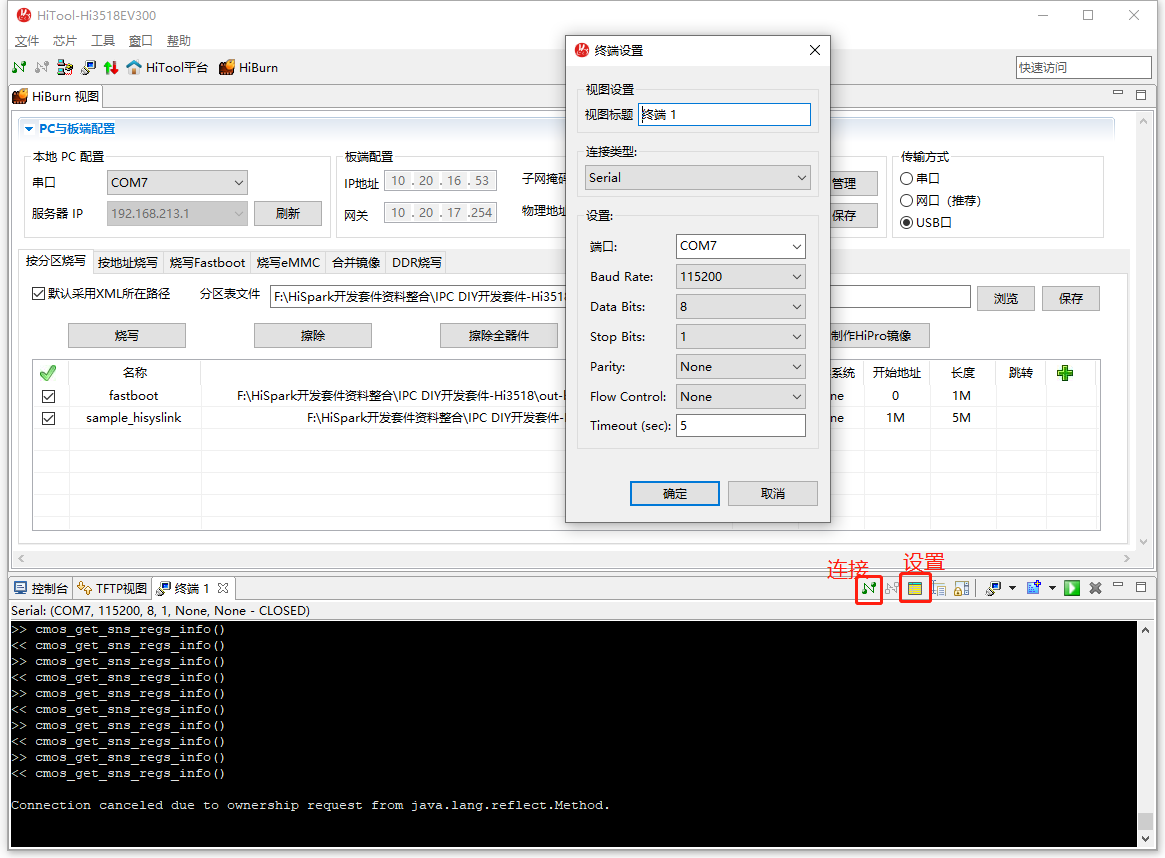Close the 终端设置 dialog with X
The width and height of the screenshot is (1165, 858).
tap(815, 50)
